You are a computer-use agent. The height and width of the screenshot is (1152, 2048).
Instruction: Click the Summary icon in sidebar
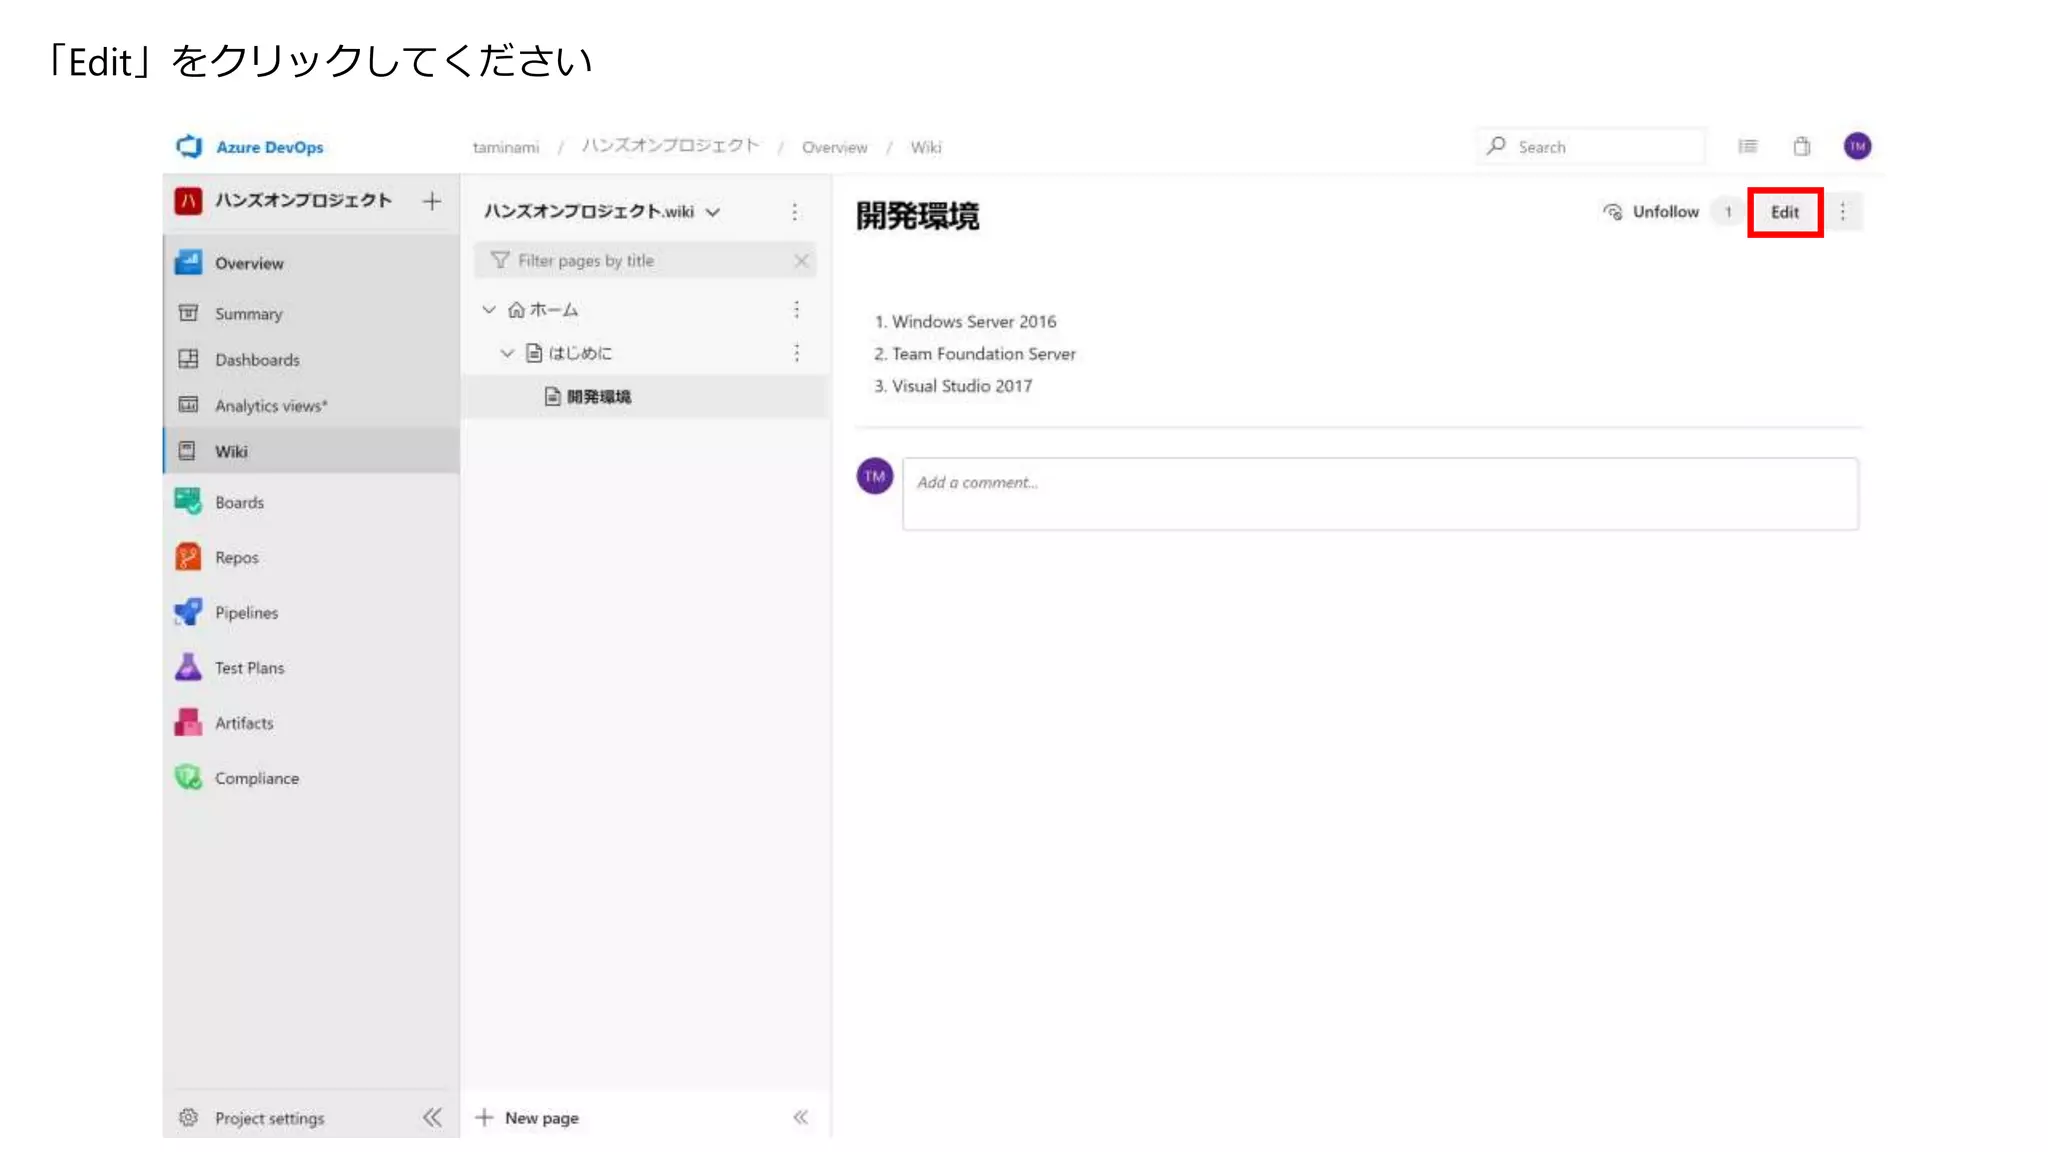[x=188, y=313]
